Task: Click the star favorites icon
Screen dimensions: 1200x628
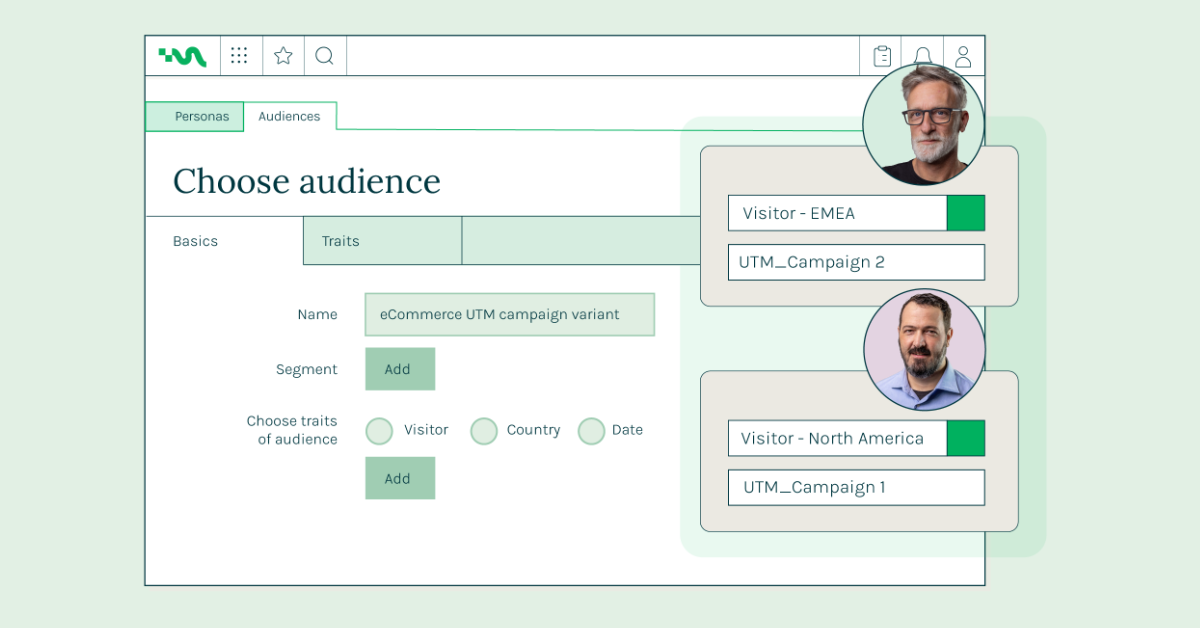Action: pos(283,56)
